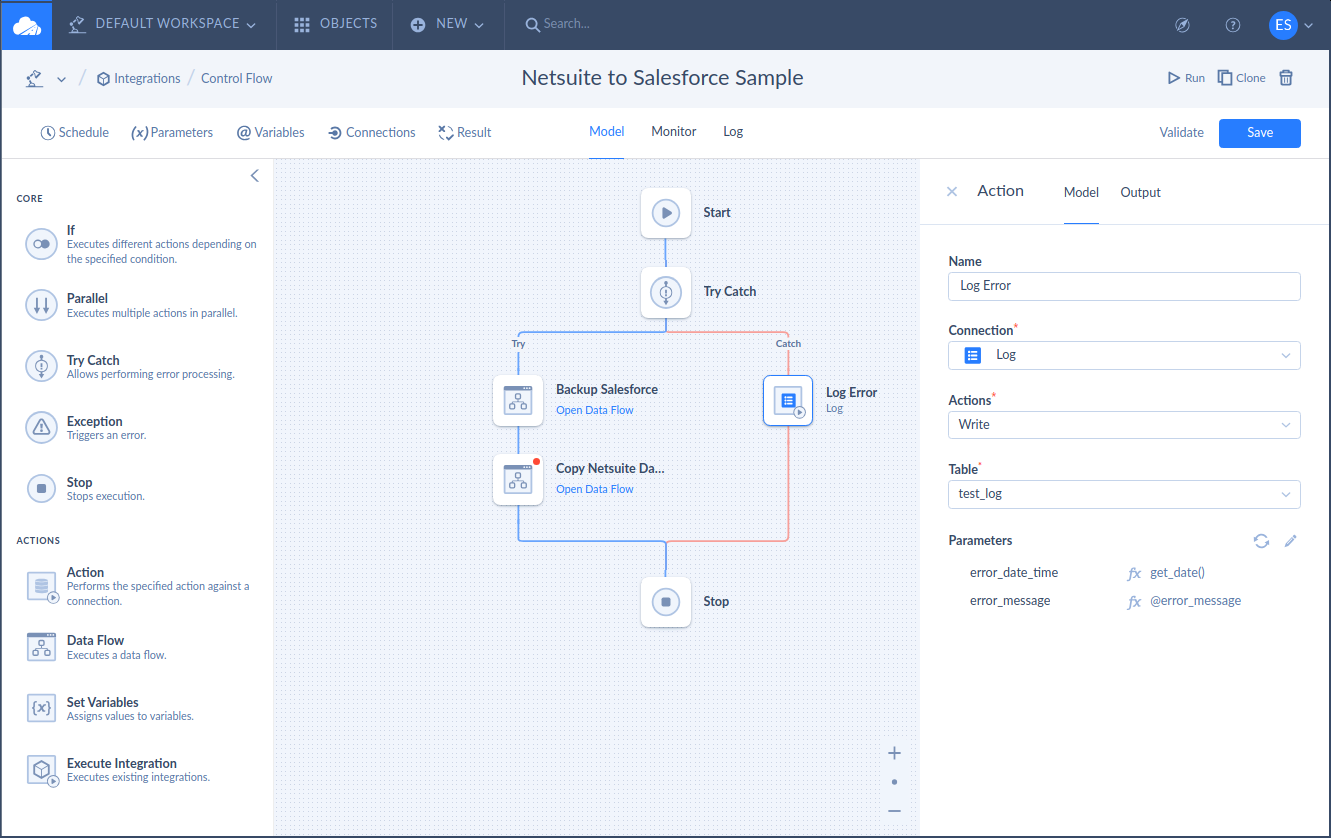Viewport: 1331px width, 838px height.
Task: Click the @error_message expression value
Action: point(1195,601)
